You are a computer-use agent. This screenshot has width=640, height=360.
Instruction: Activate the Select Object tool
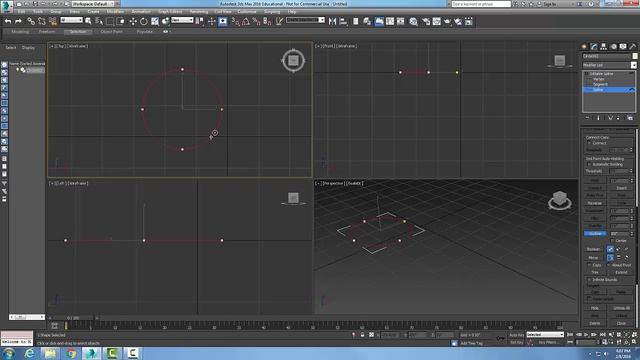[x=88, y=21]
